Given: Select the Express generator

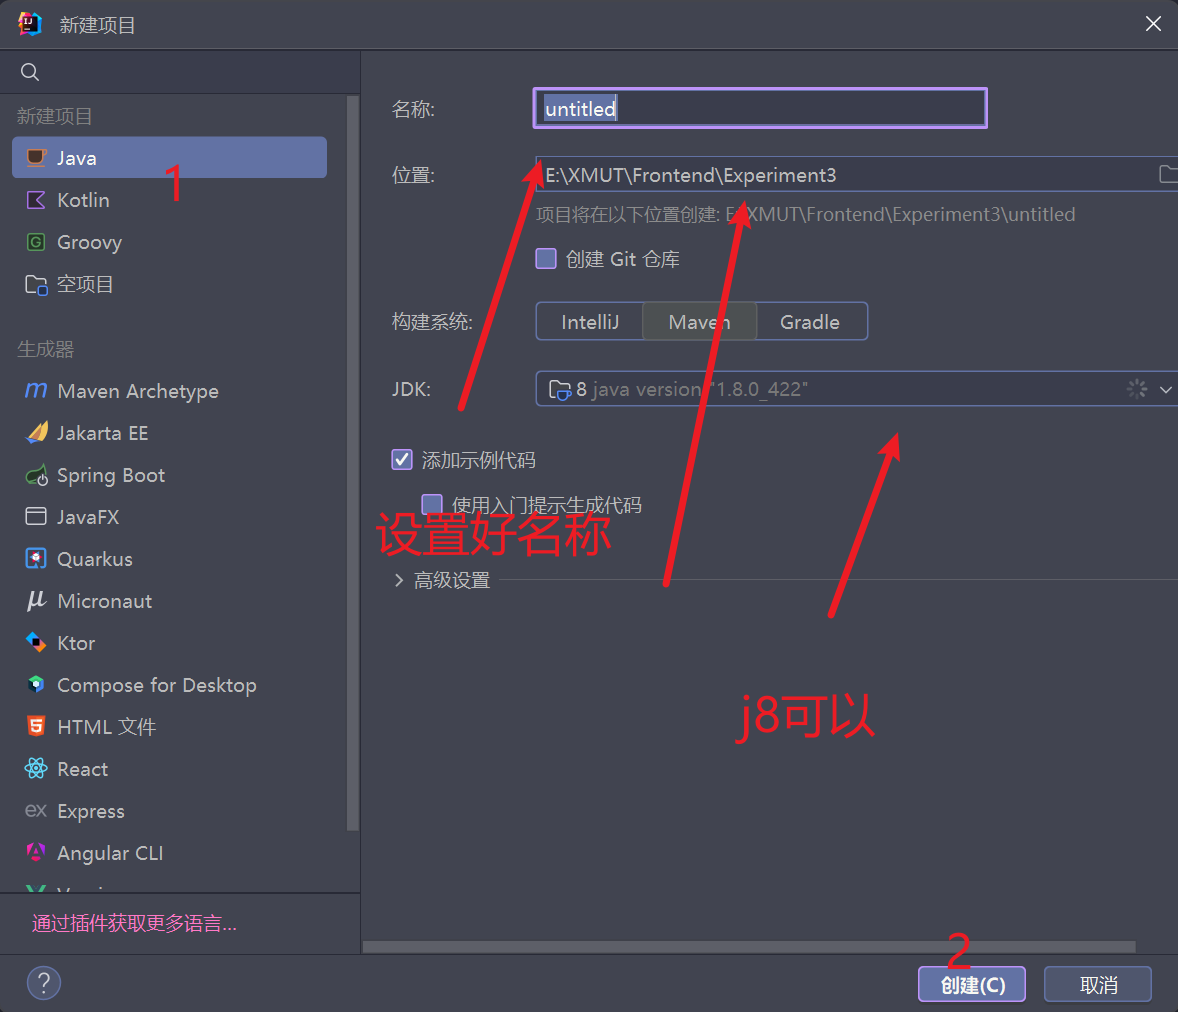Looking at the screenshot, I should pos(169,811).
